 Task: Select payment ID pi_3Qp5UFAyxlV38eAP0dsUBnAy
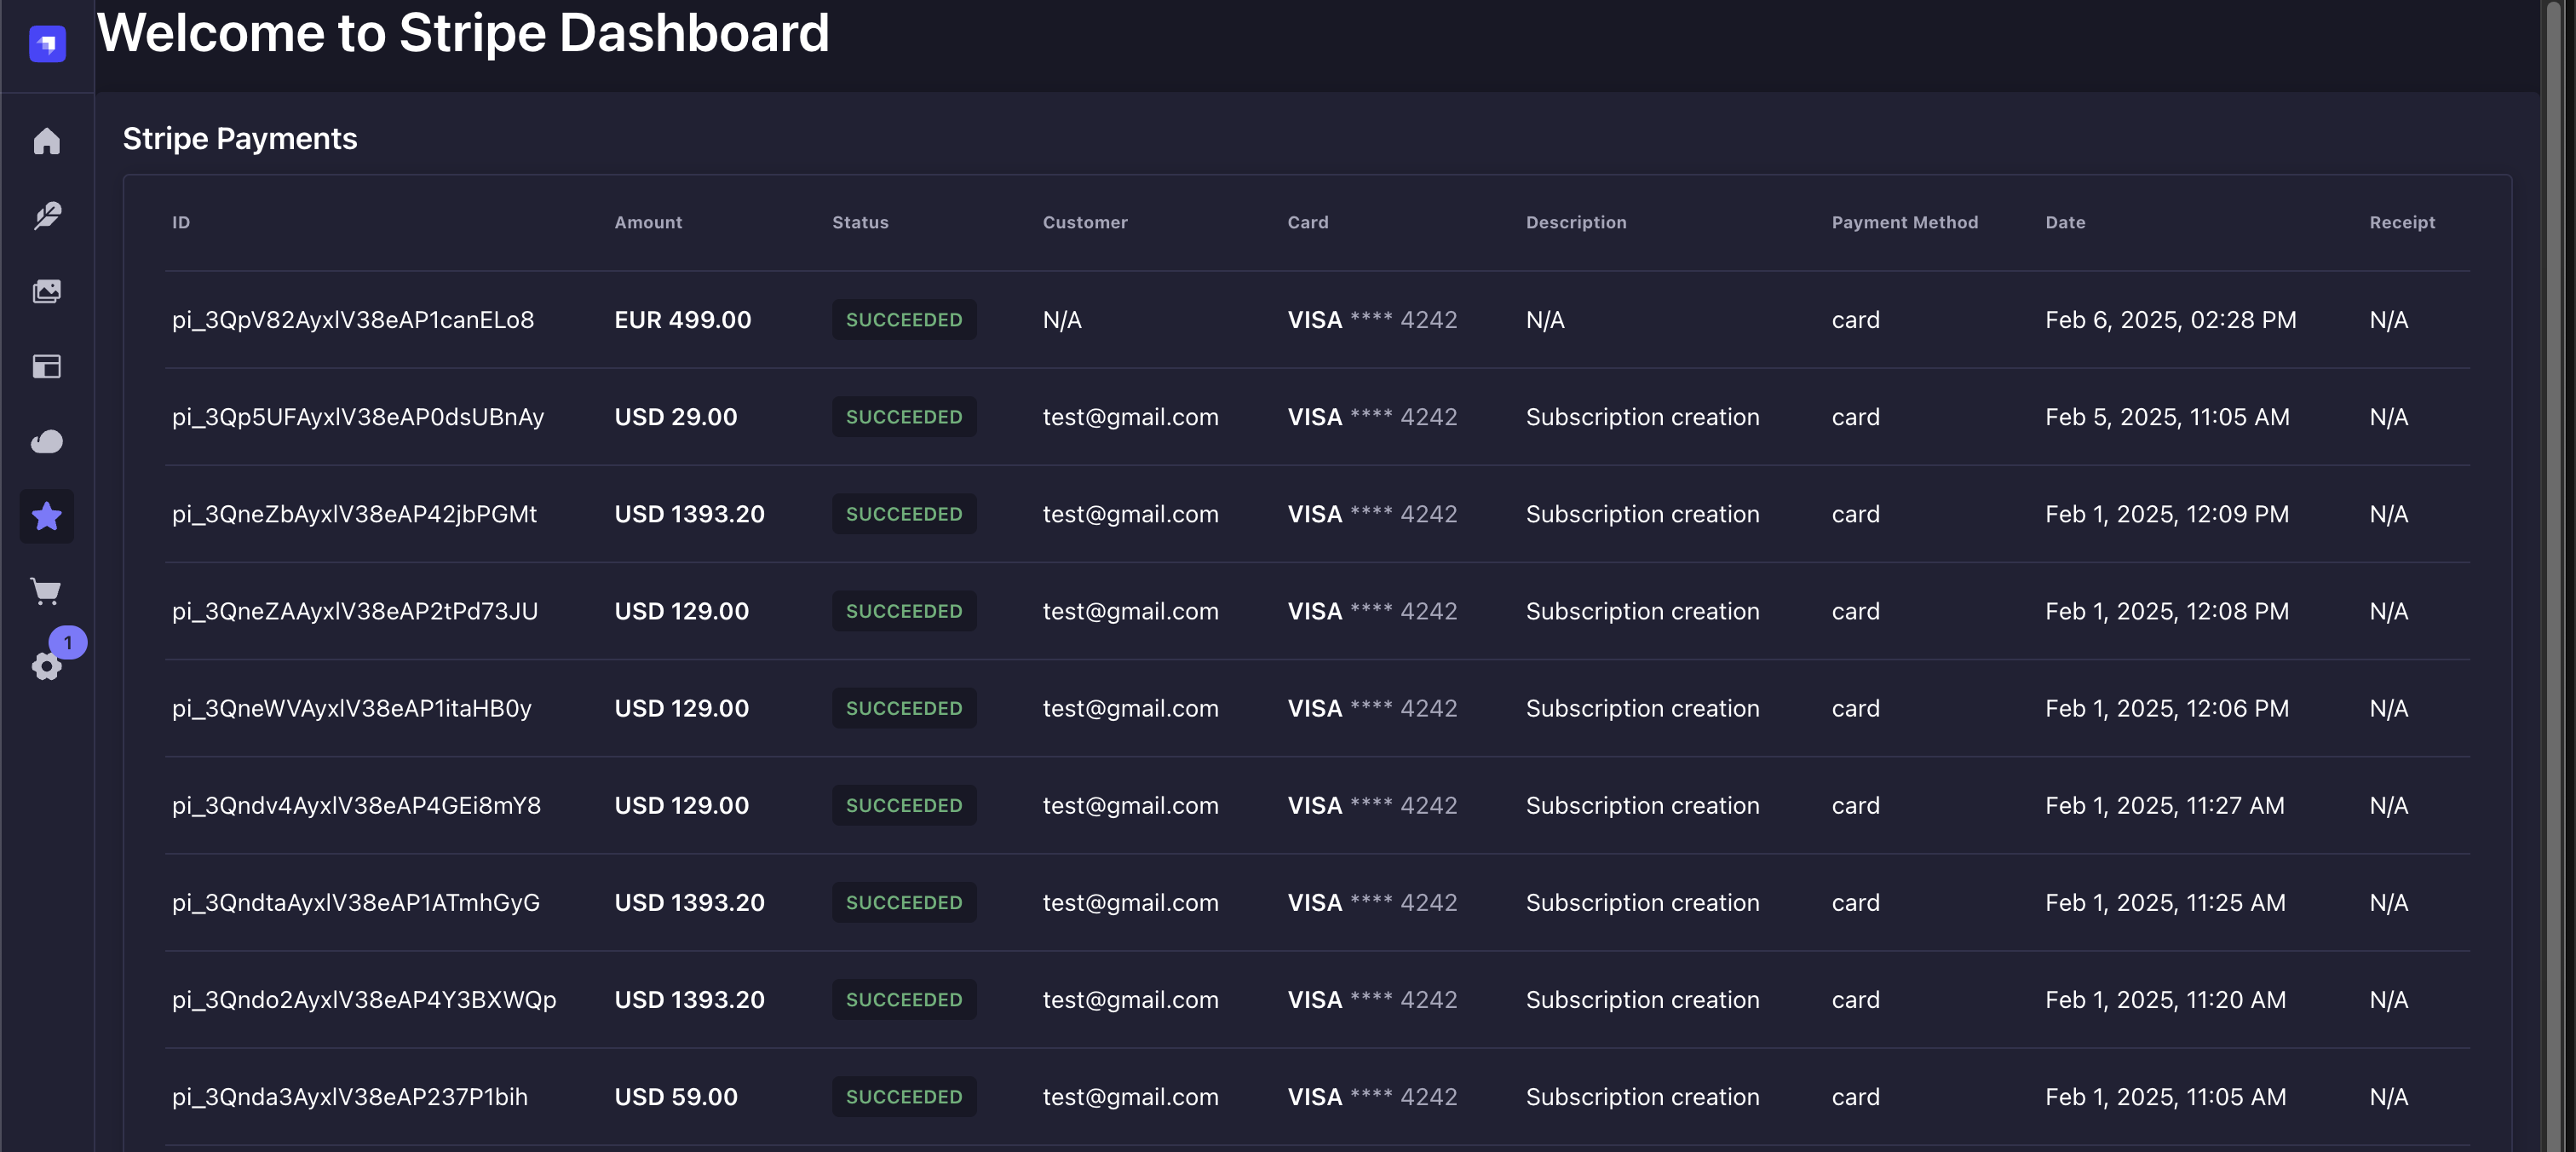(x=358, y=417)
